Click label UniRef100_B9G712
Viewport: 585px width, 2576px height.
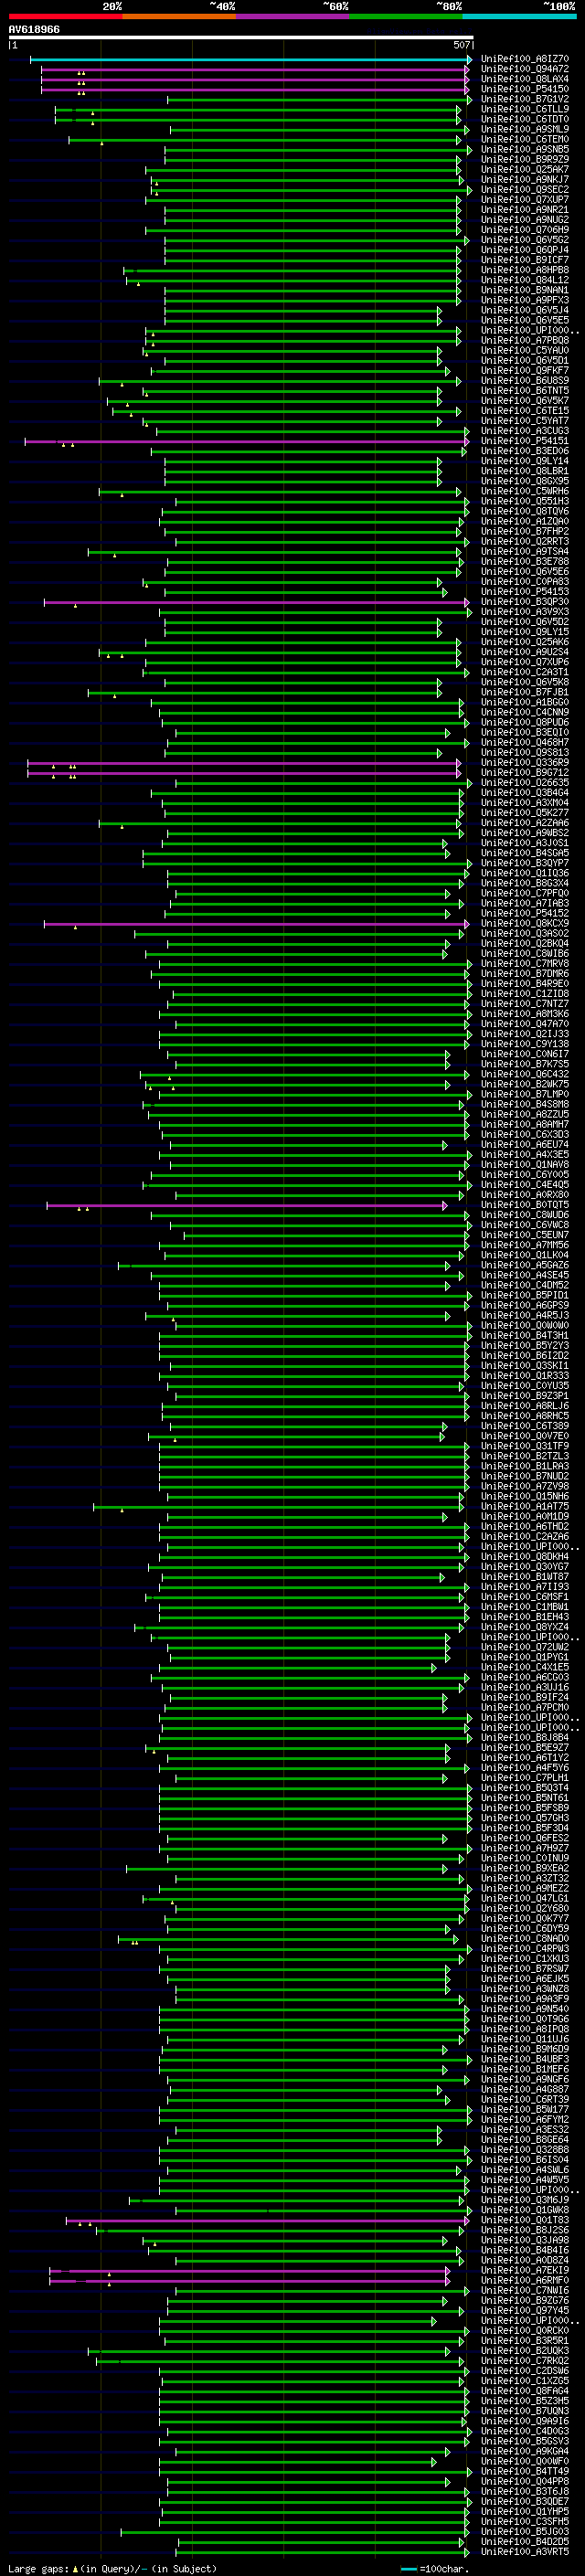coord(524,773)
